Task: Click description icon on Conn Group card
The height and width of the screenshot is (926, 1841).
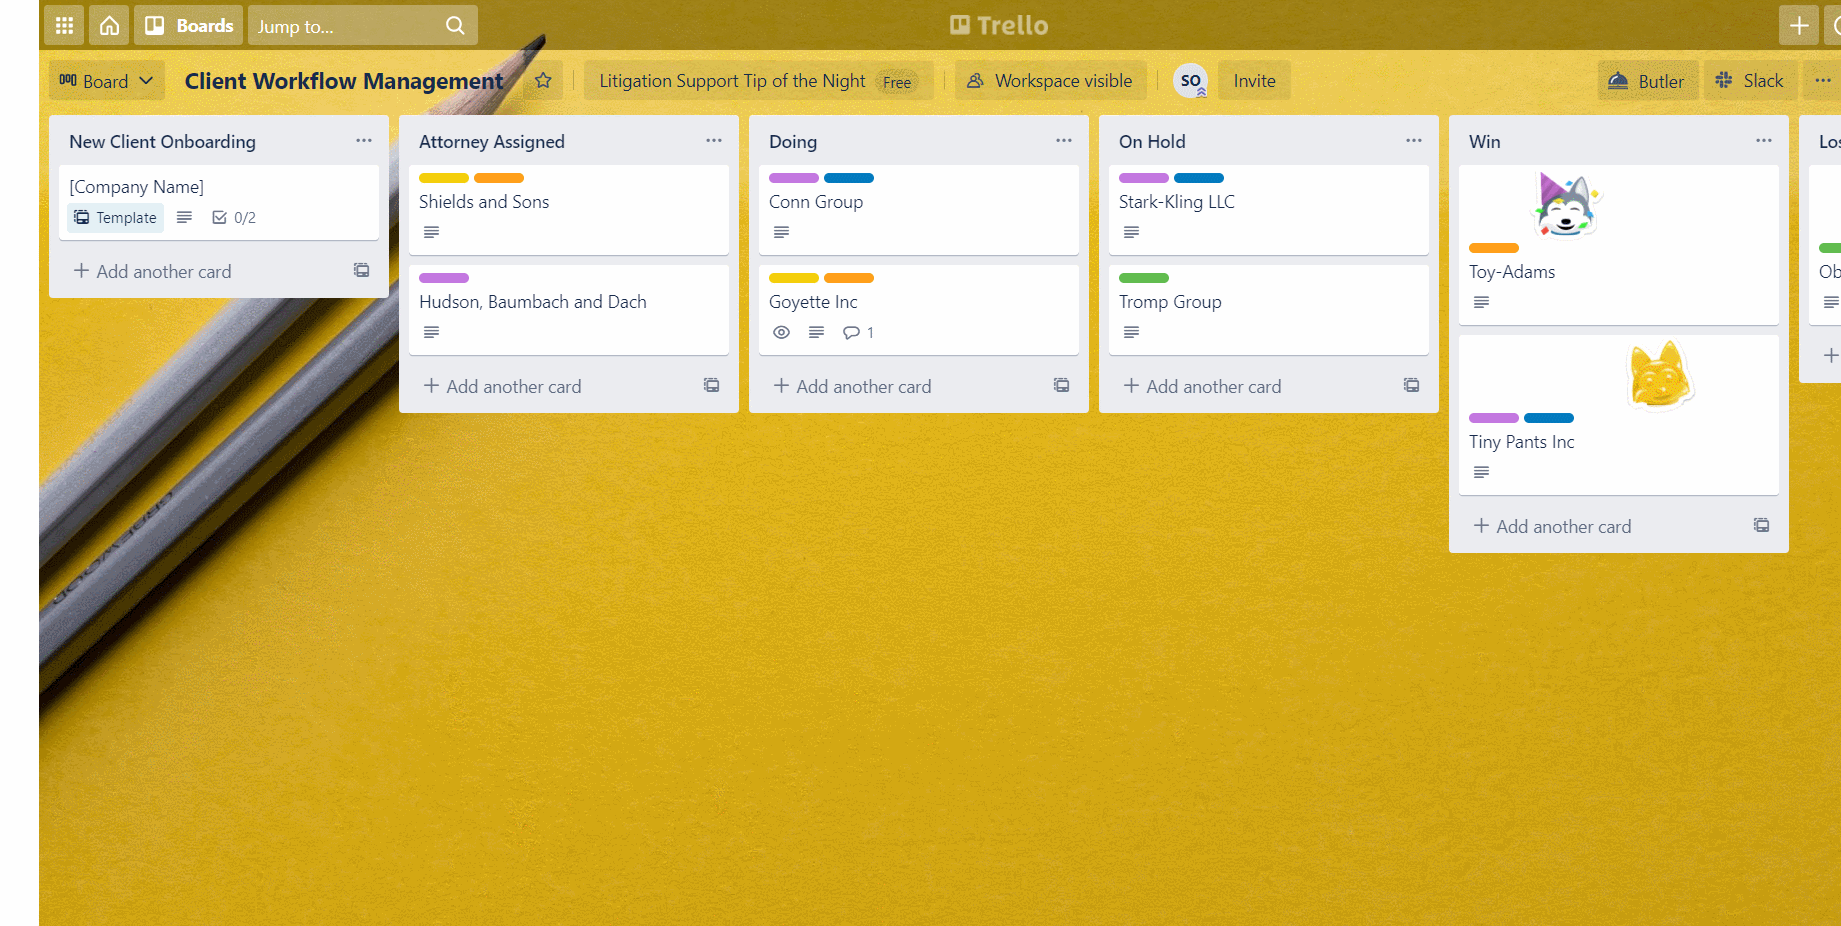Action: [x=781, y=232]
